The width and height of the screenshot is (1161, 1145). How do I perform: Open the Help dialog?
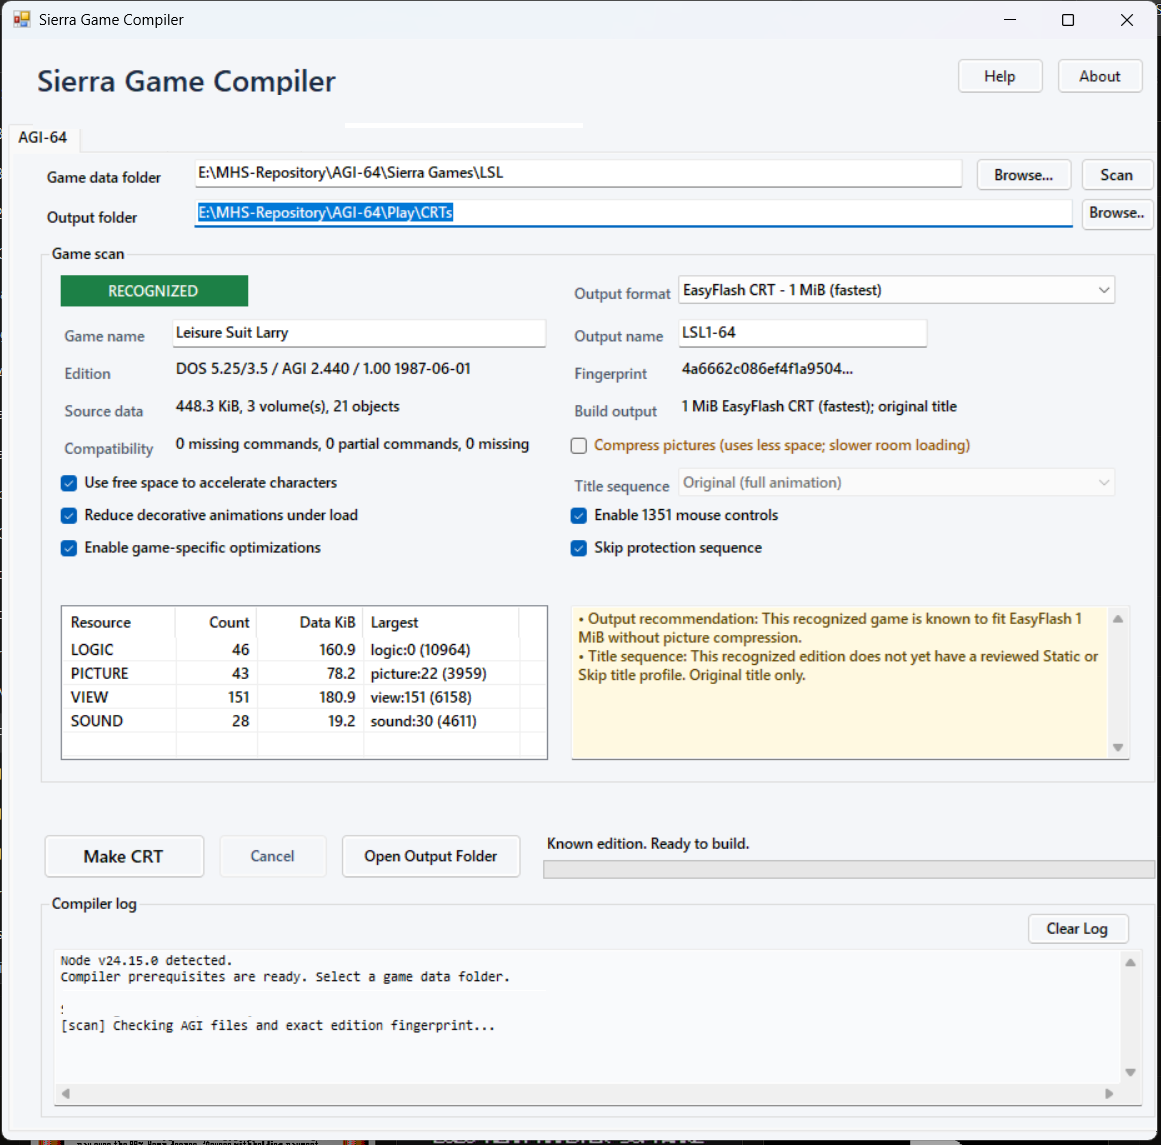coord(1000,76)
